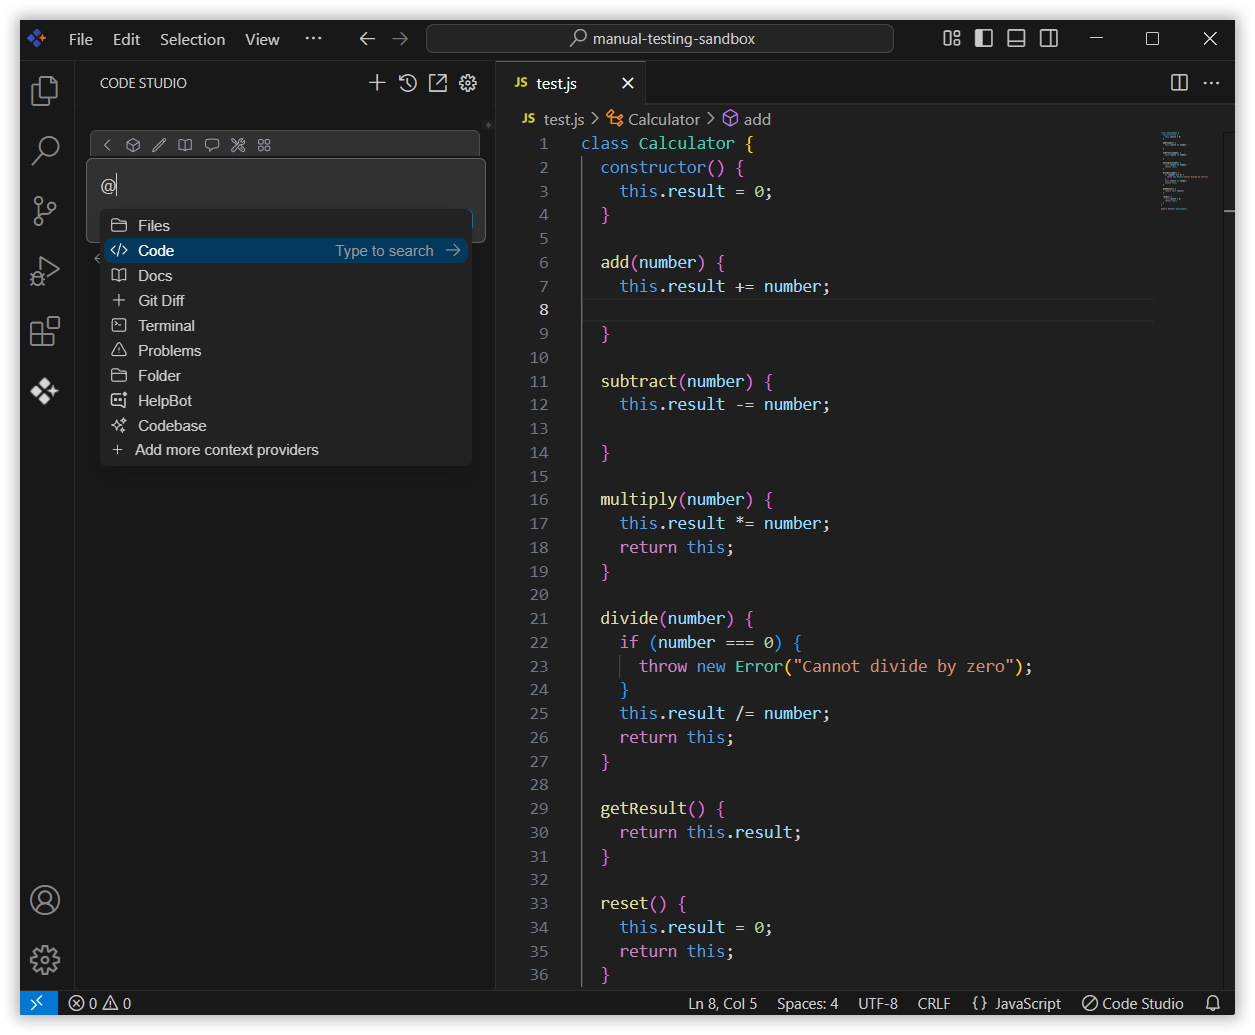This screenshot has width=1255, height=1035.
Task: Click Code Studio status bar button
Action: pyautogui.click(x=1133, y=1003)
